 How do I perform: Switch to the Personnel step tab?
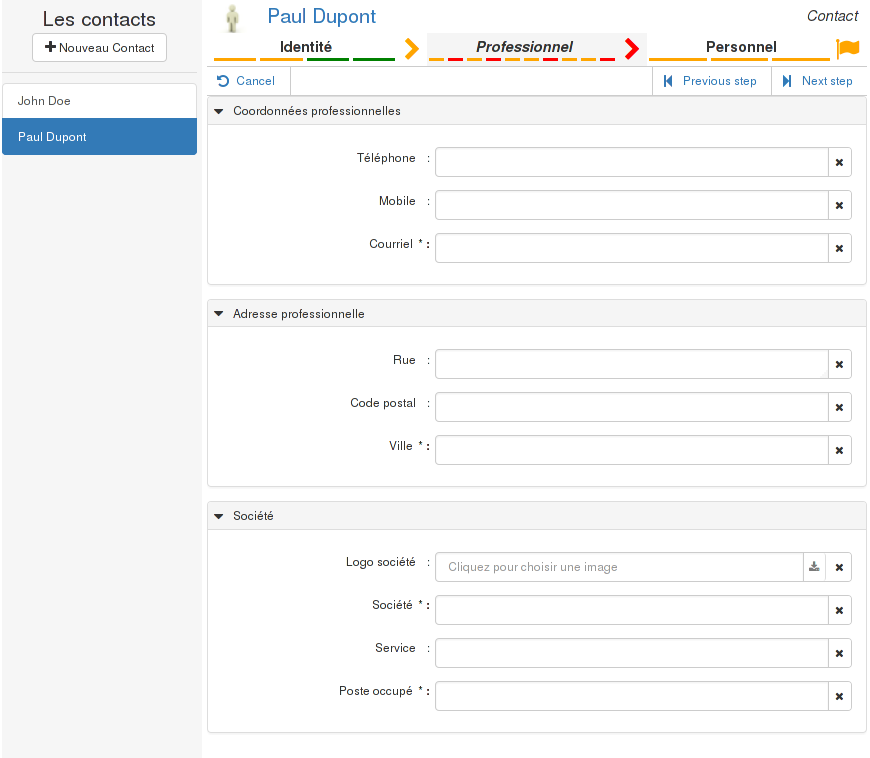click(740, 47)
